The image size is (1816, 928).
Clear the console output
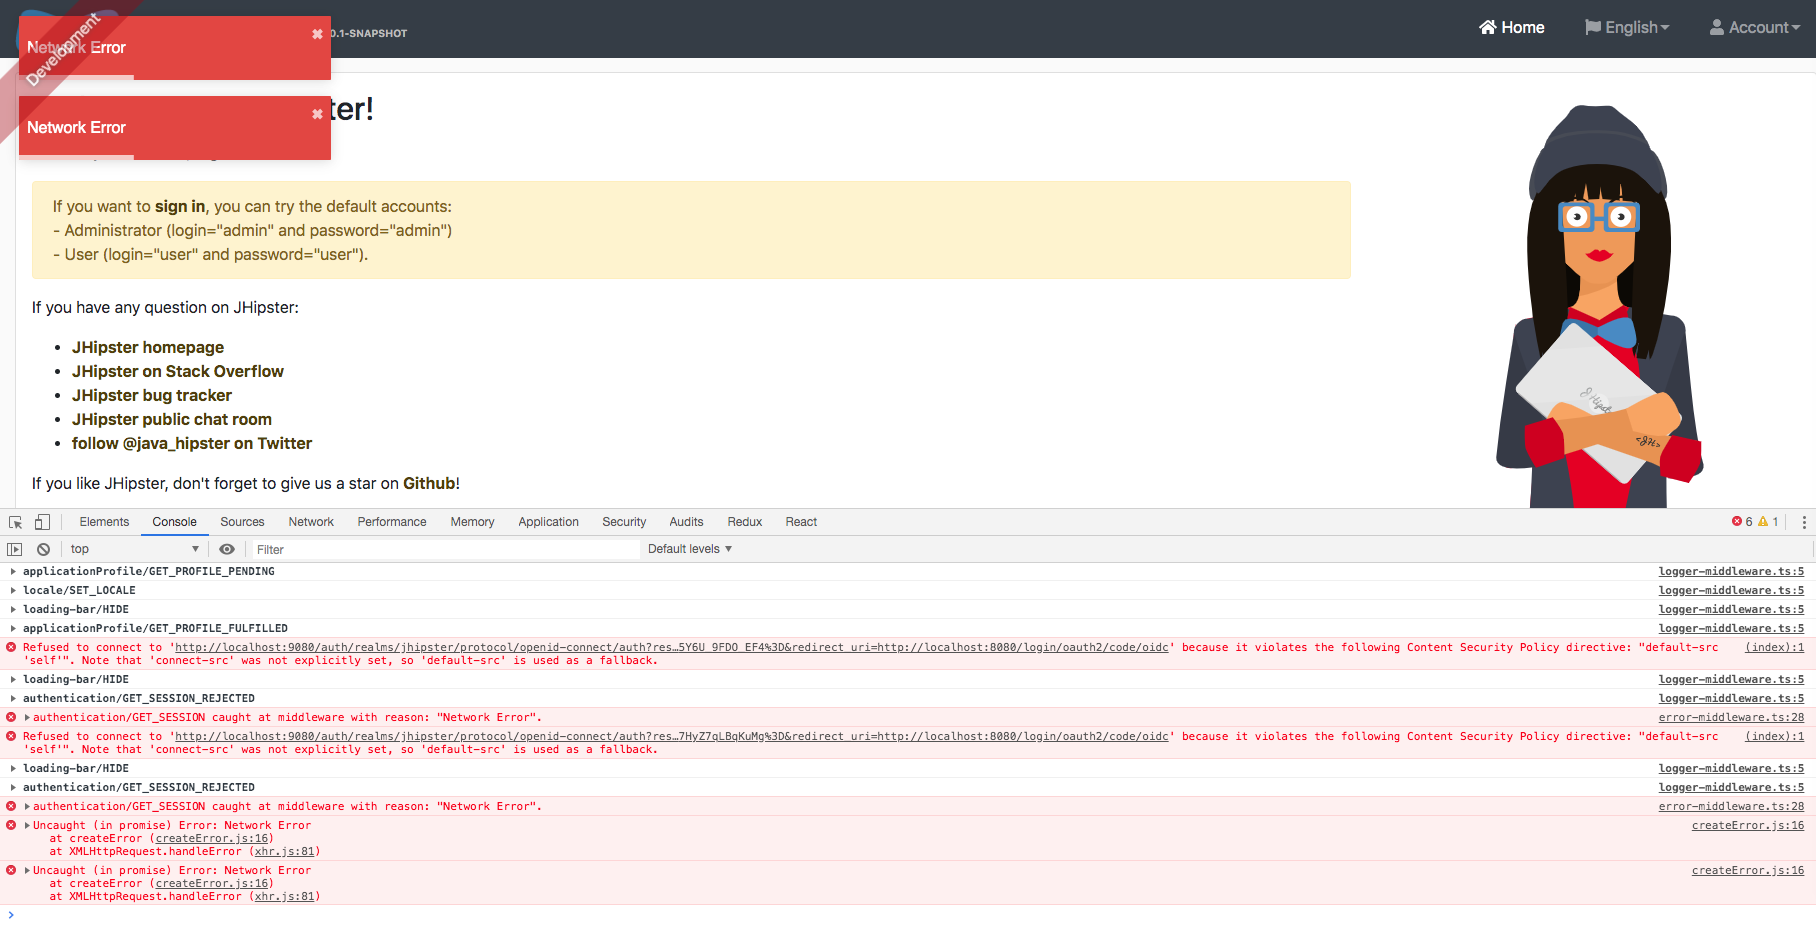coord(43,548)
